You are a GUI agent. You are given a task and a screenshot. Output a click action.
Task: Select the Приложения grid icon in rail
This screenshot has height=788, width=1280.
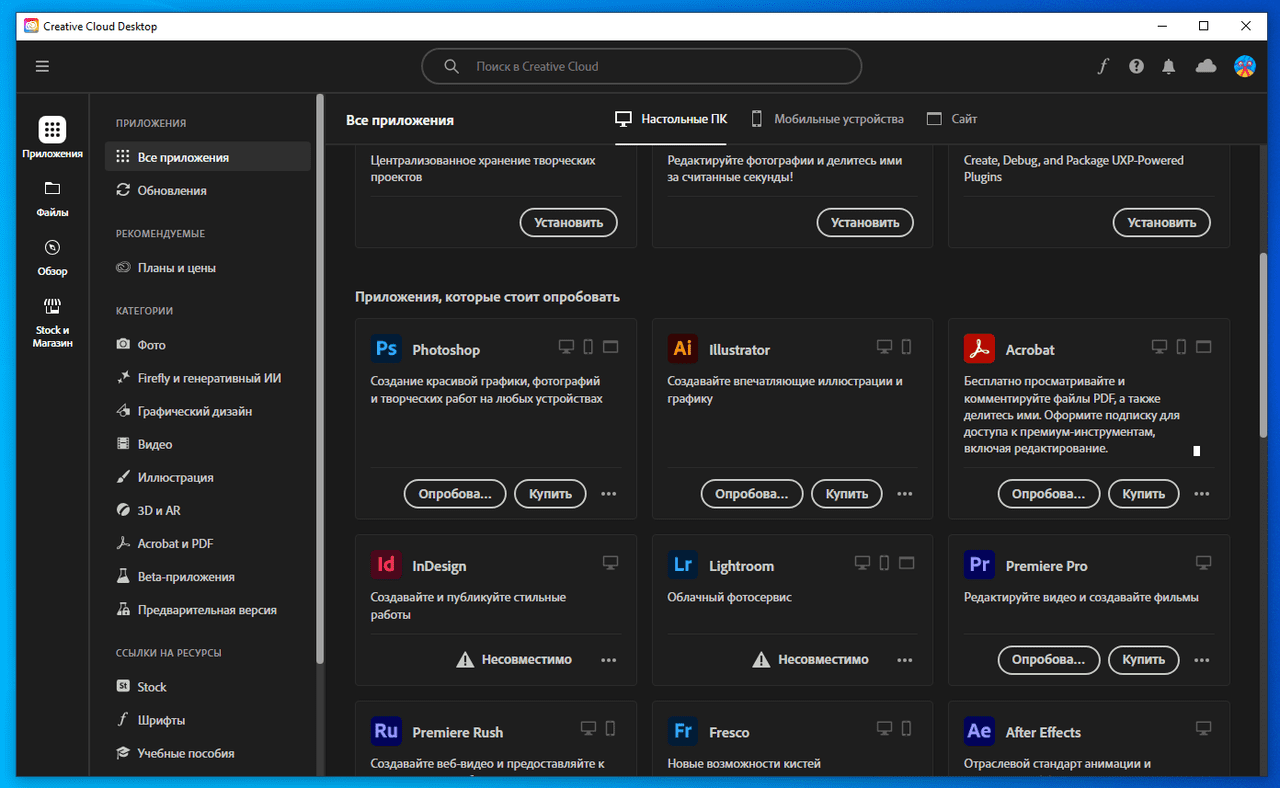click(52, 129)
